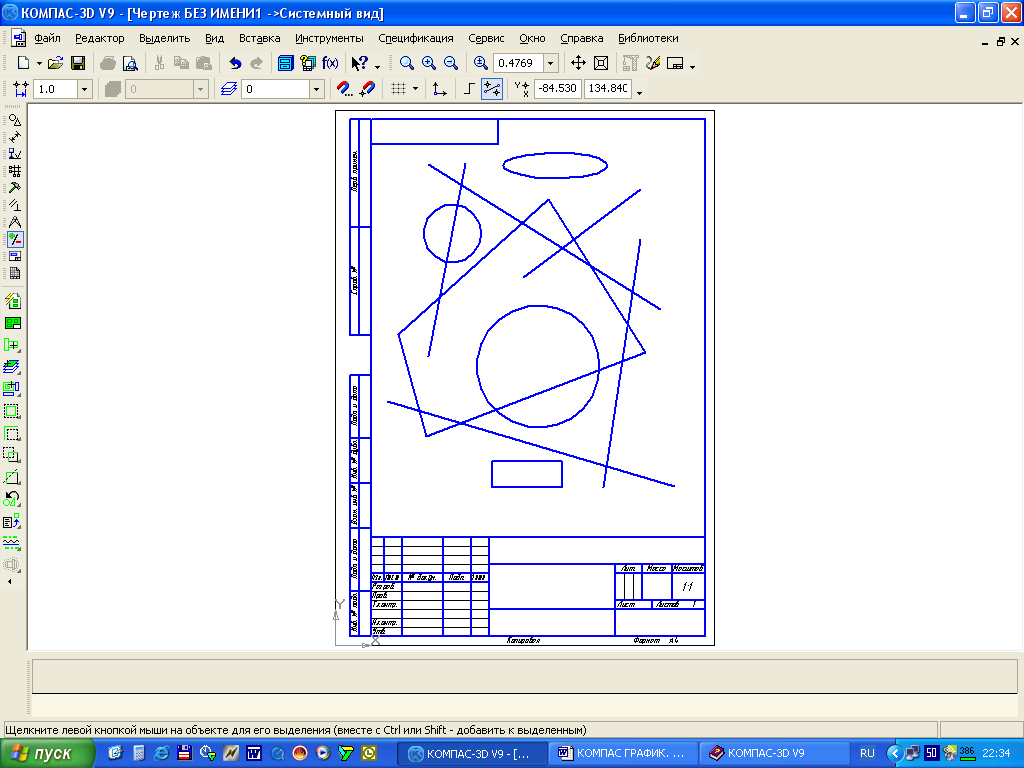This screenshot has width=1024, height=768.
Task: Create a new document with the blank page icon
Action: 23,63
